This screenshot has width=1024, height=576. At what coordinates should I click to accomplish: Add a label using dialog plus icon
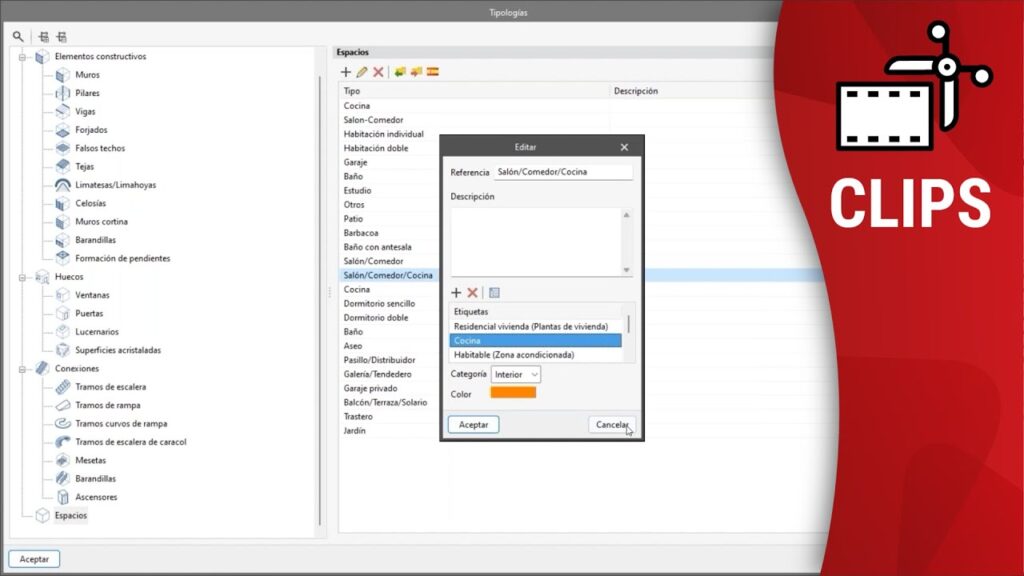457,293
